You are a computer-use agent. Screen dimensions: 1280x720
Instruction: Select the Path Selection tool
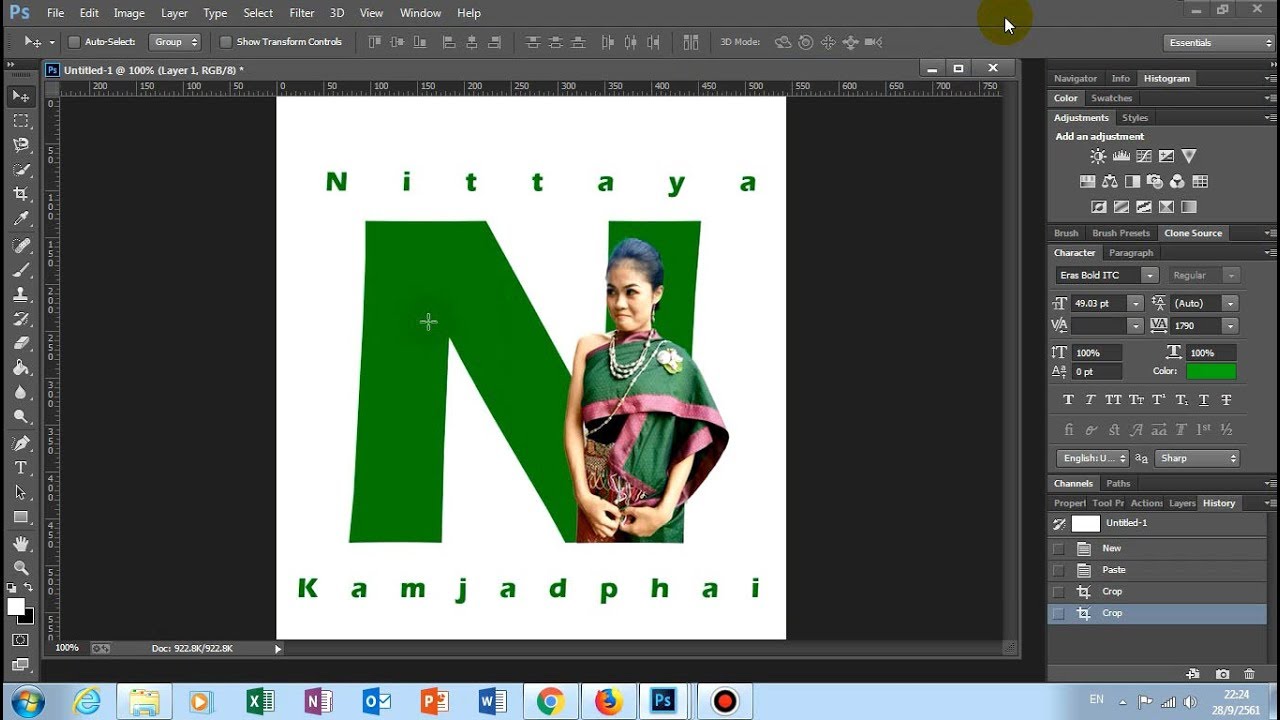coord(21,493)
